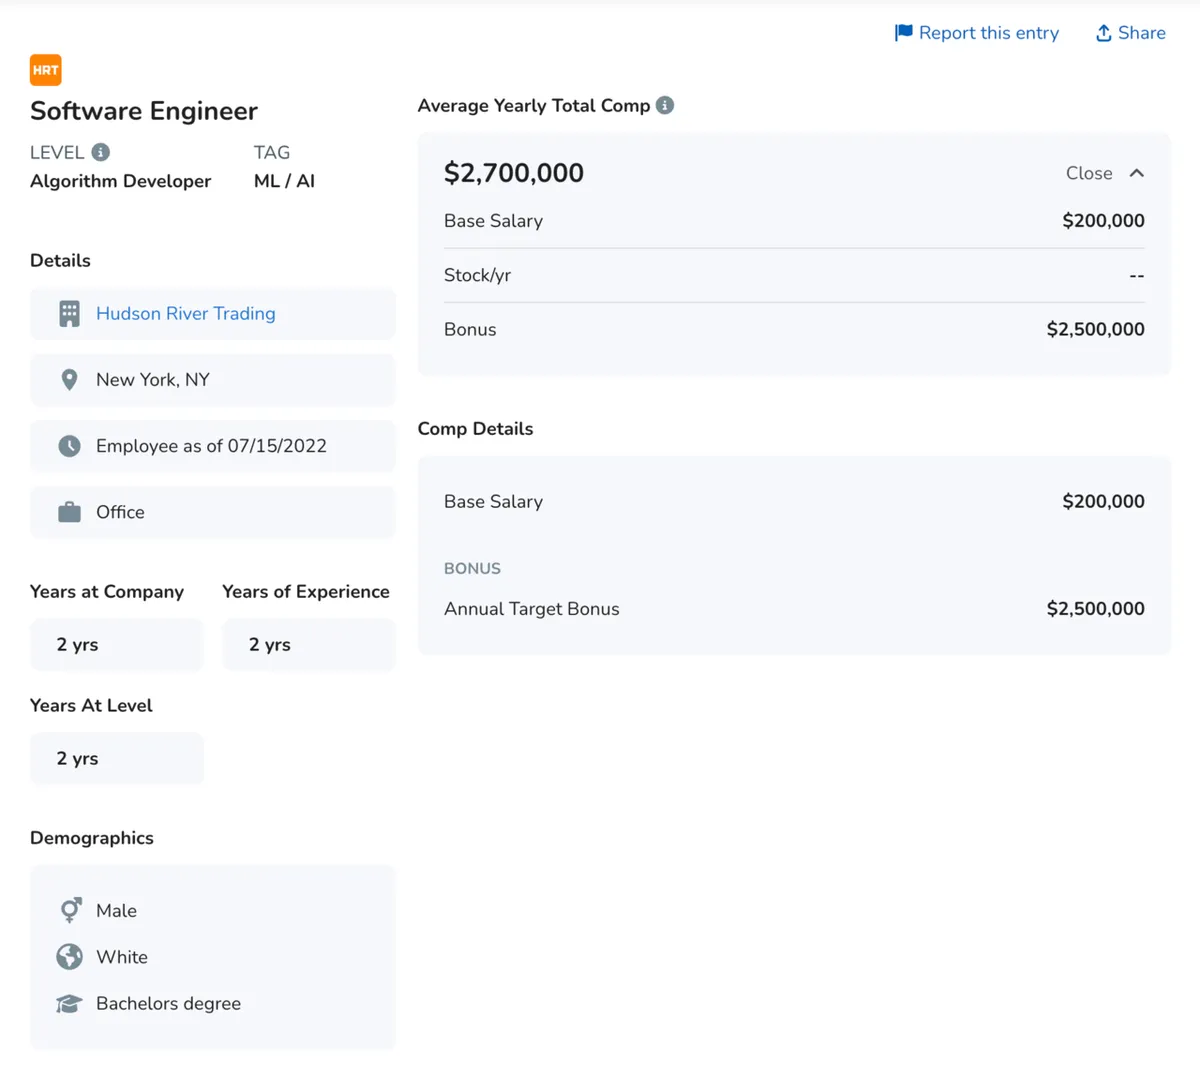
Task: Open the Hudson River Trading company link
Action: tap(185, 314)
